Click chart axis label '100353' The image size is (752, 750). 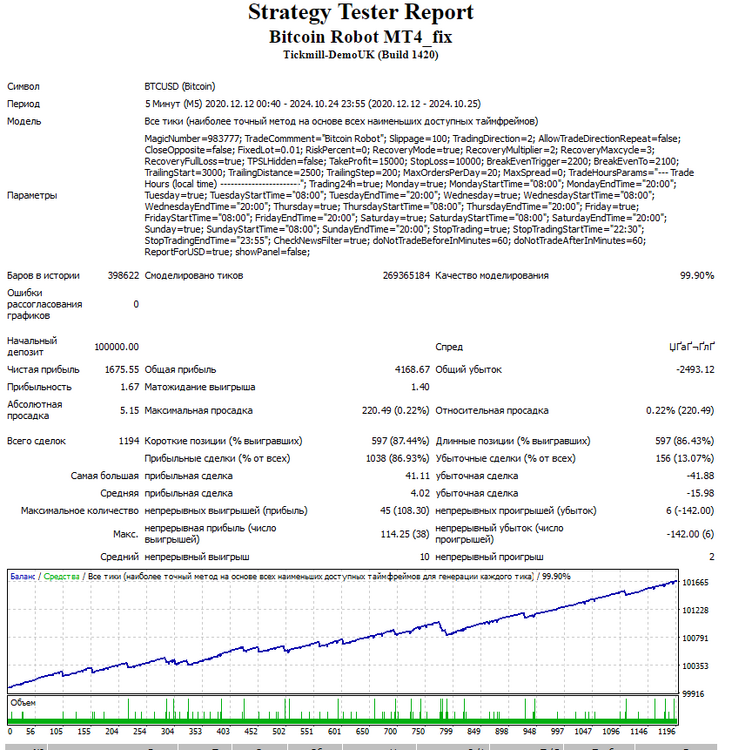tap(695, 666)
